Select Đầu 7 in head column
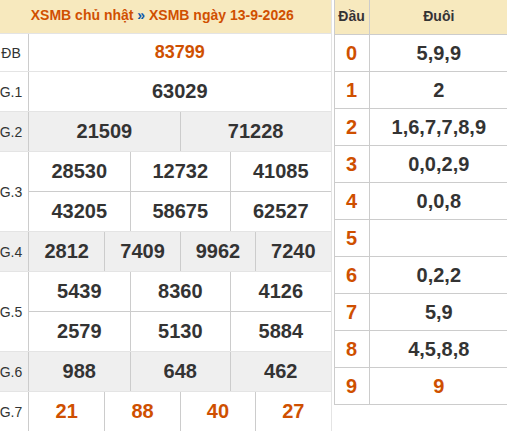The height and width of the screenshot is (431, 507). point(351,312)
